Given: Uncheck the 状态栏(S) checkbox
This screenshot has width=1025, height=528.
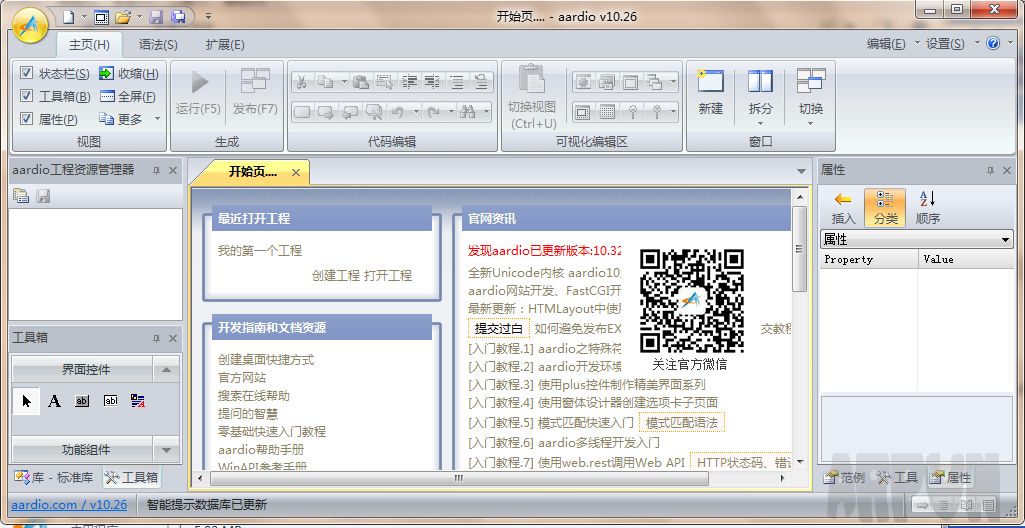Looking at the screenshot, I should click(x=26, y=73).
